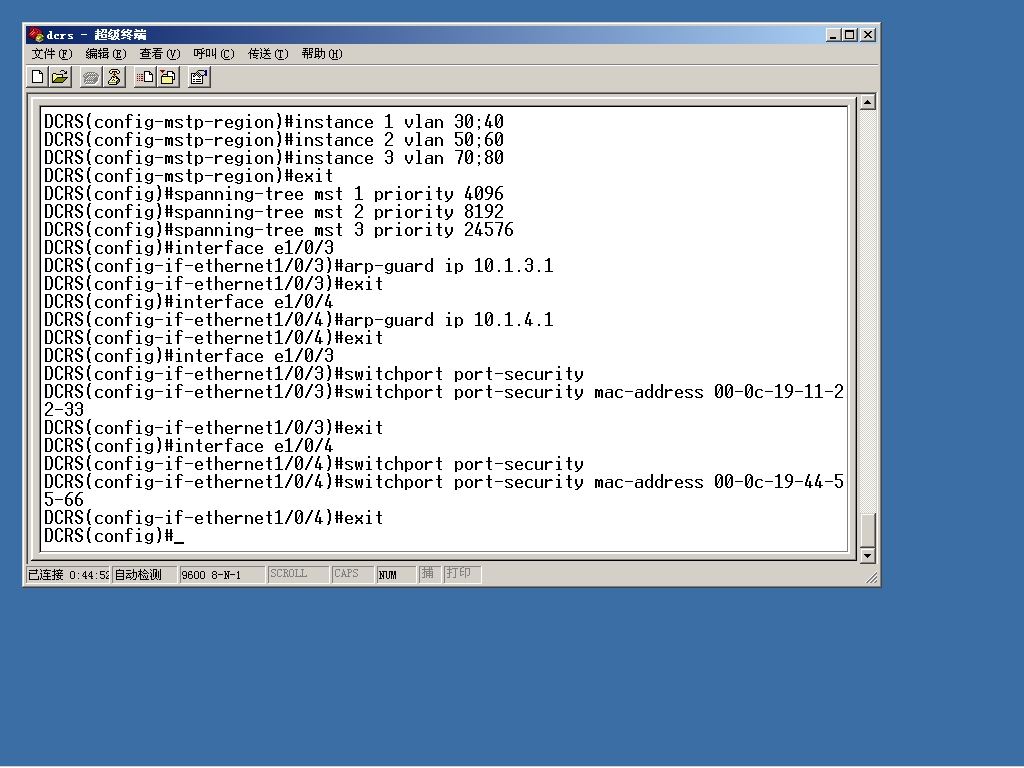Click the Receive file toolbar icon
Viewport: 1024px width, 768px height.
tap(168, 77)
